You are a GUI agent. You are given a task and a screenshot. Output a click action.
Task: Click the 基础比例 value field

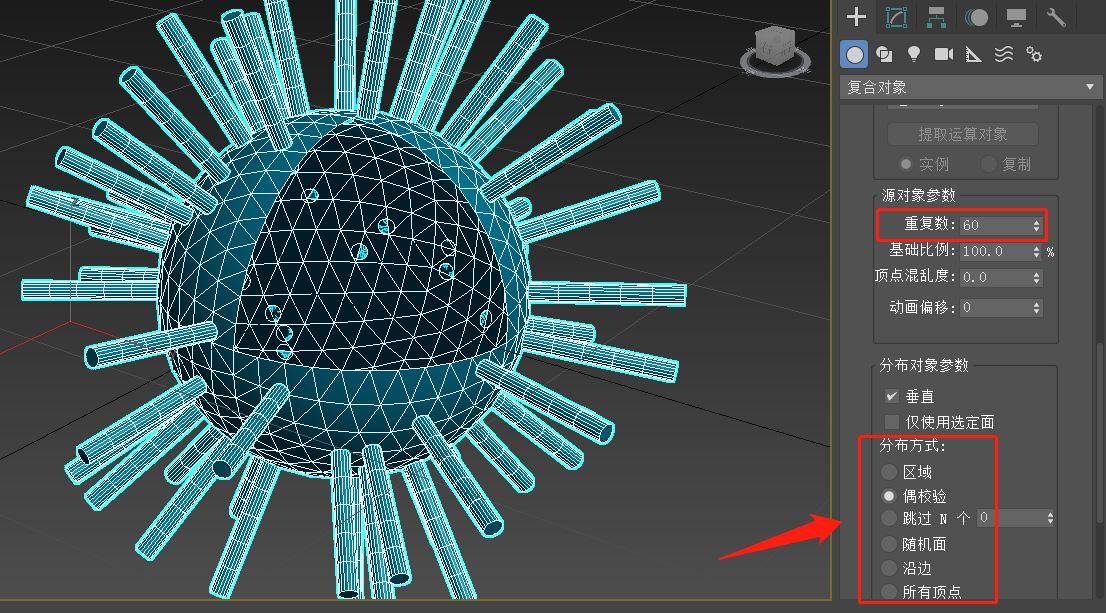(995, 251)
